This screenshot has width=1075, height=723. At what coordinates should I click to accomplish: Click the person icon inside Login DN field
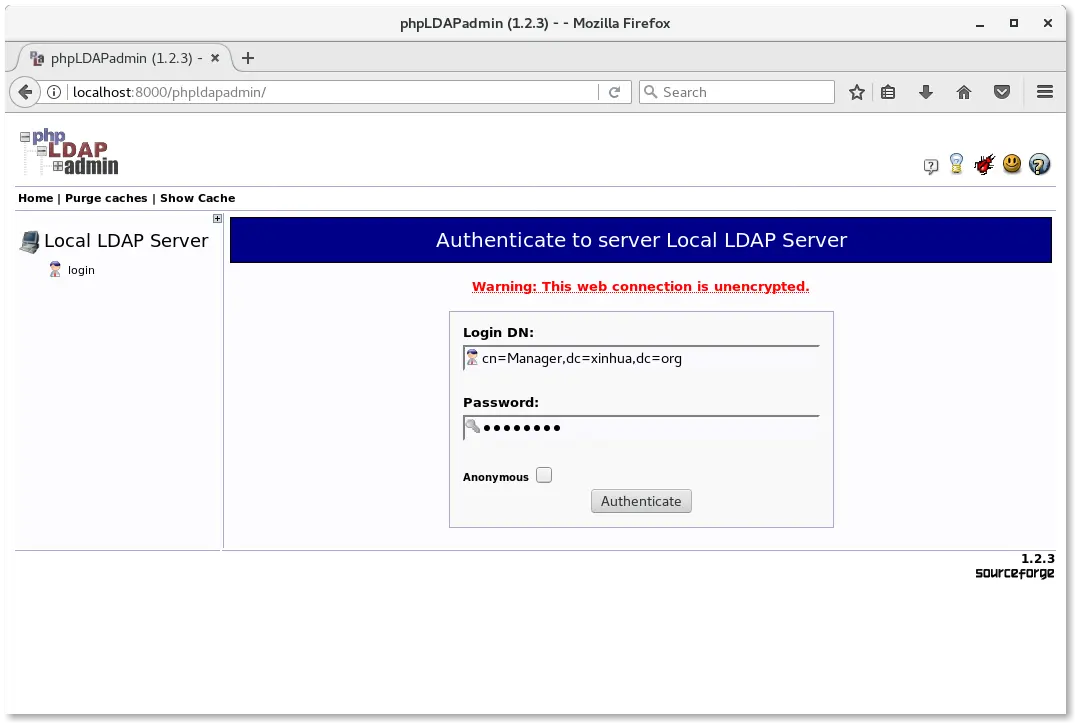coord(470,357)
